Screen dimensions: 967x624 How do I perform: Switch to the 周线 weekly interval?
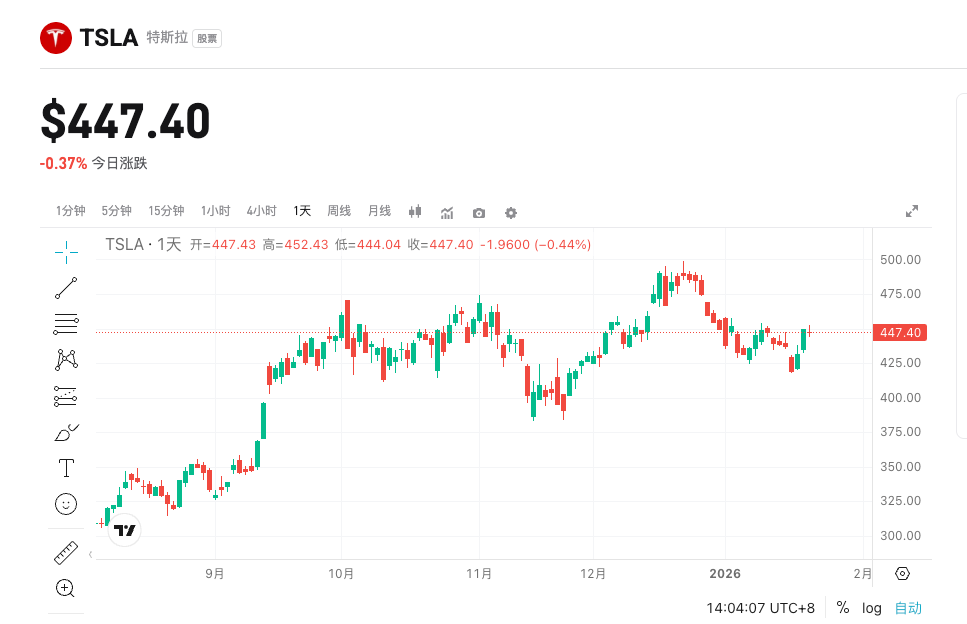click(x=338, y=211)
